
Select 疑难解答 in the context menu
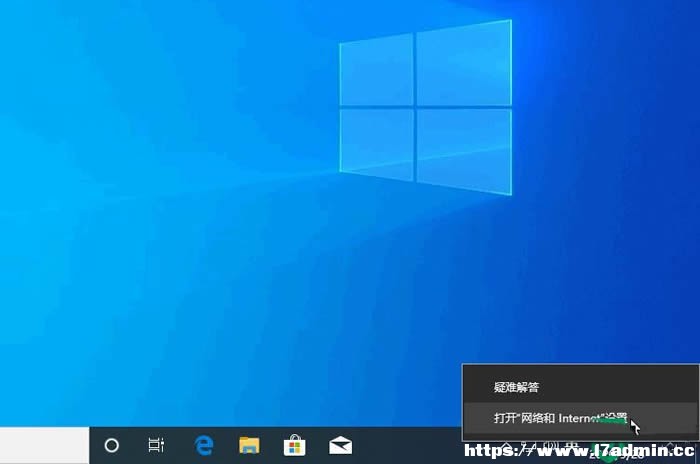(581, 387)
